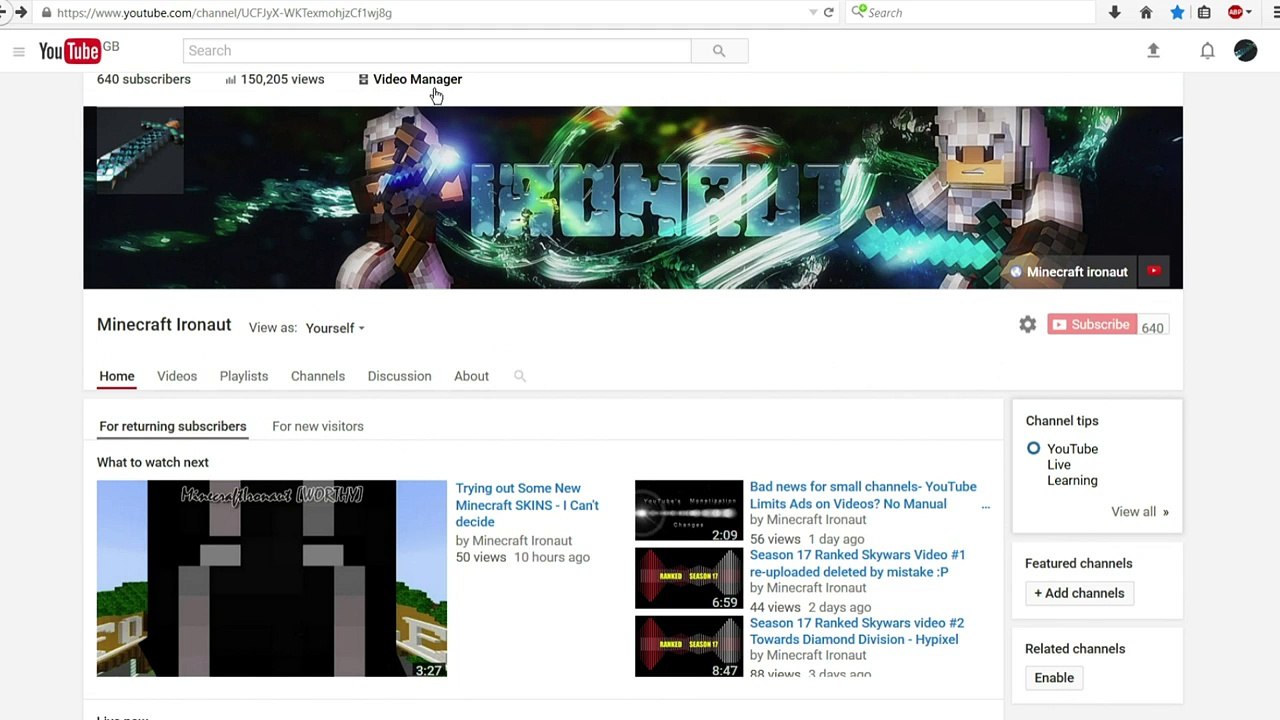Open the account avatar menu

(1245, 50)
